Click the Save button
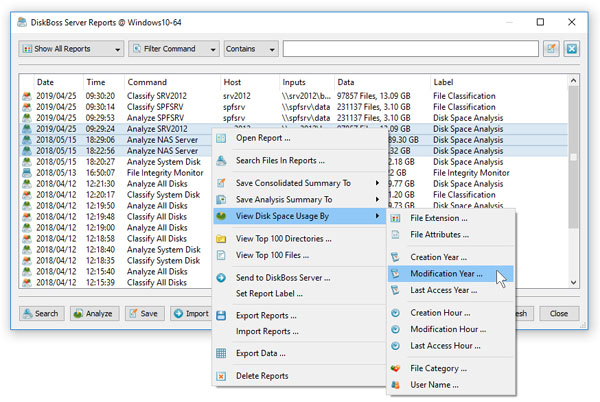This screenshot has width=600, height=402. pos(145,314)
